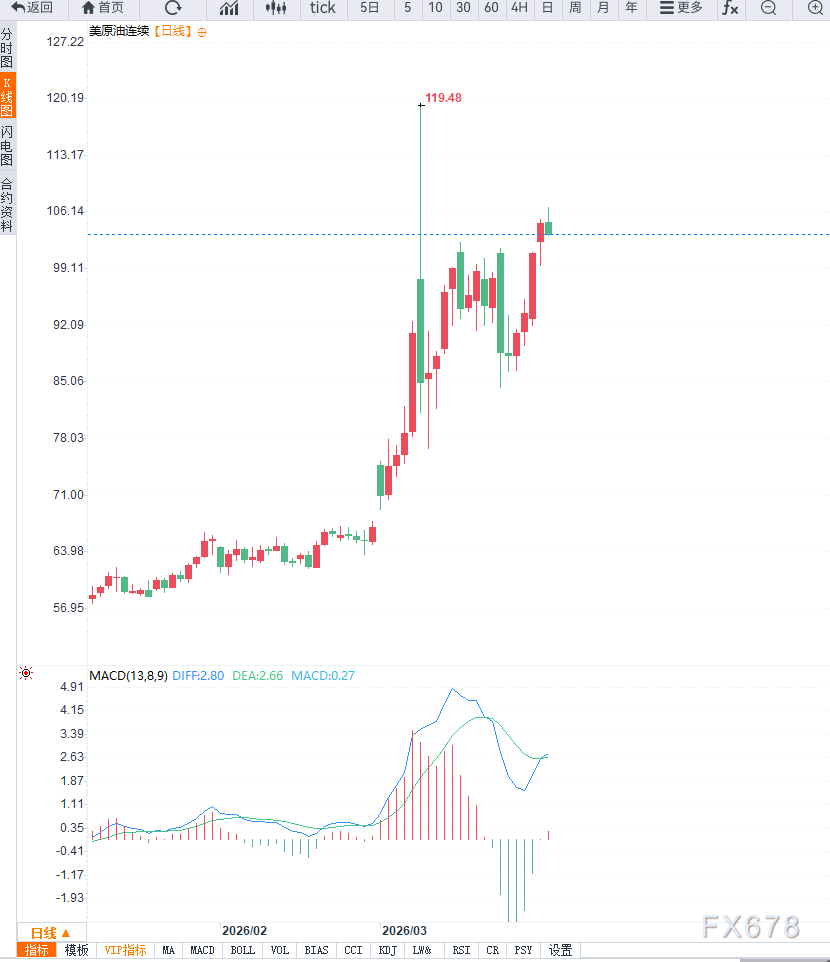830x962 pixels.
Task: Expand the 更多 more menu
Action: pos(681,8)
